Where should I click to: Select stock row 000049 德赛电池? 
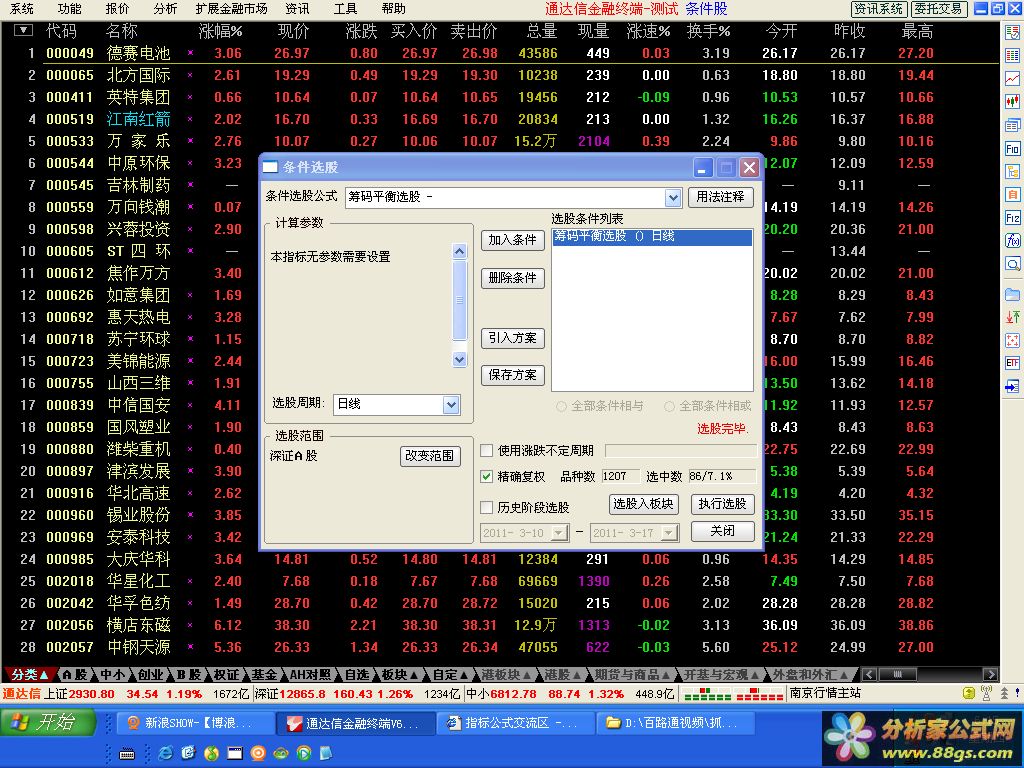click(500, 53)
